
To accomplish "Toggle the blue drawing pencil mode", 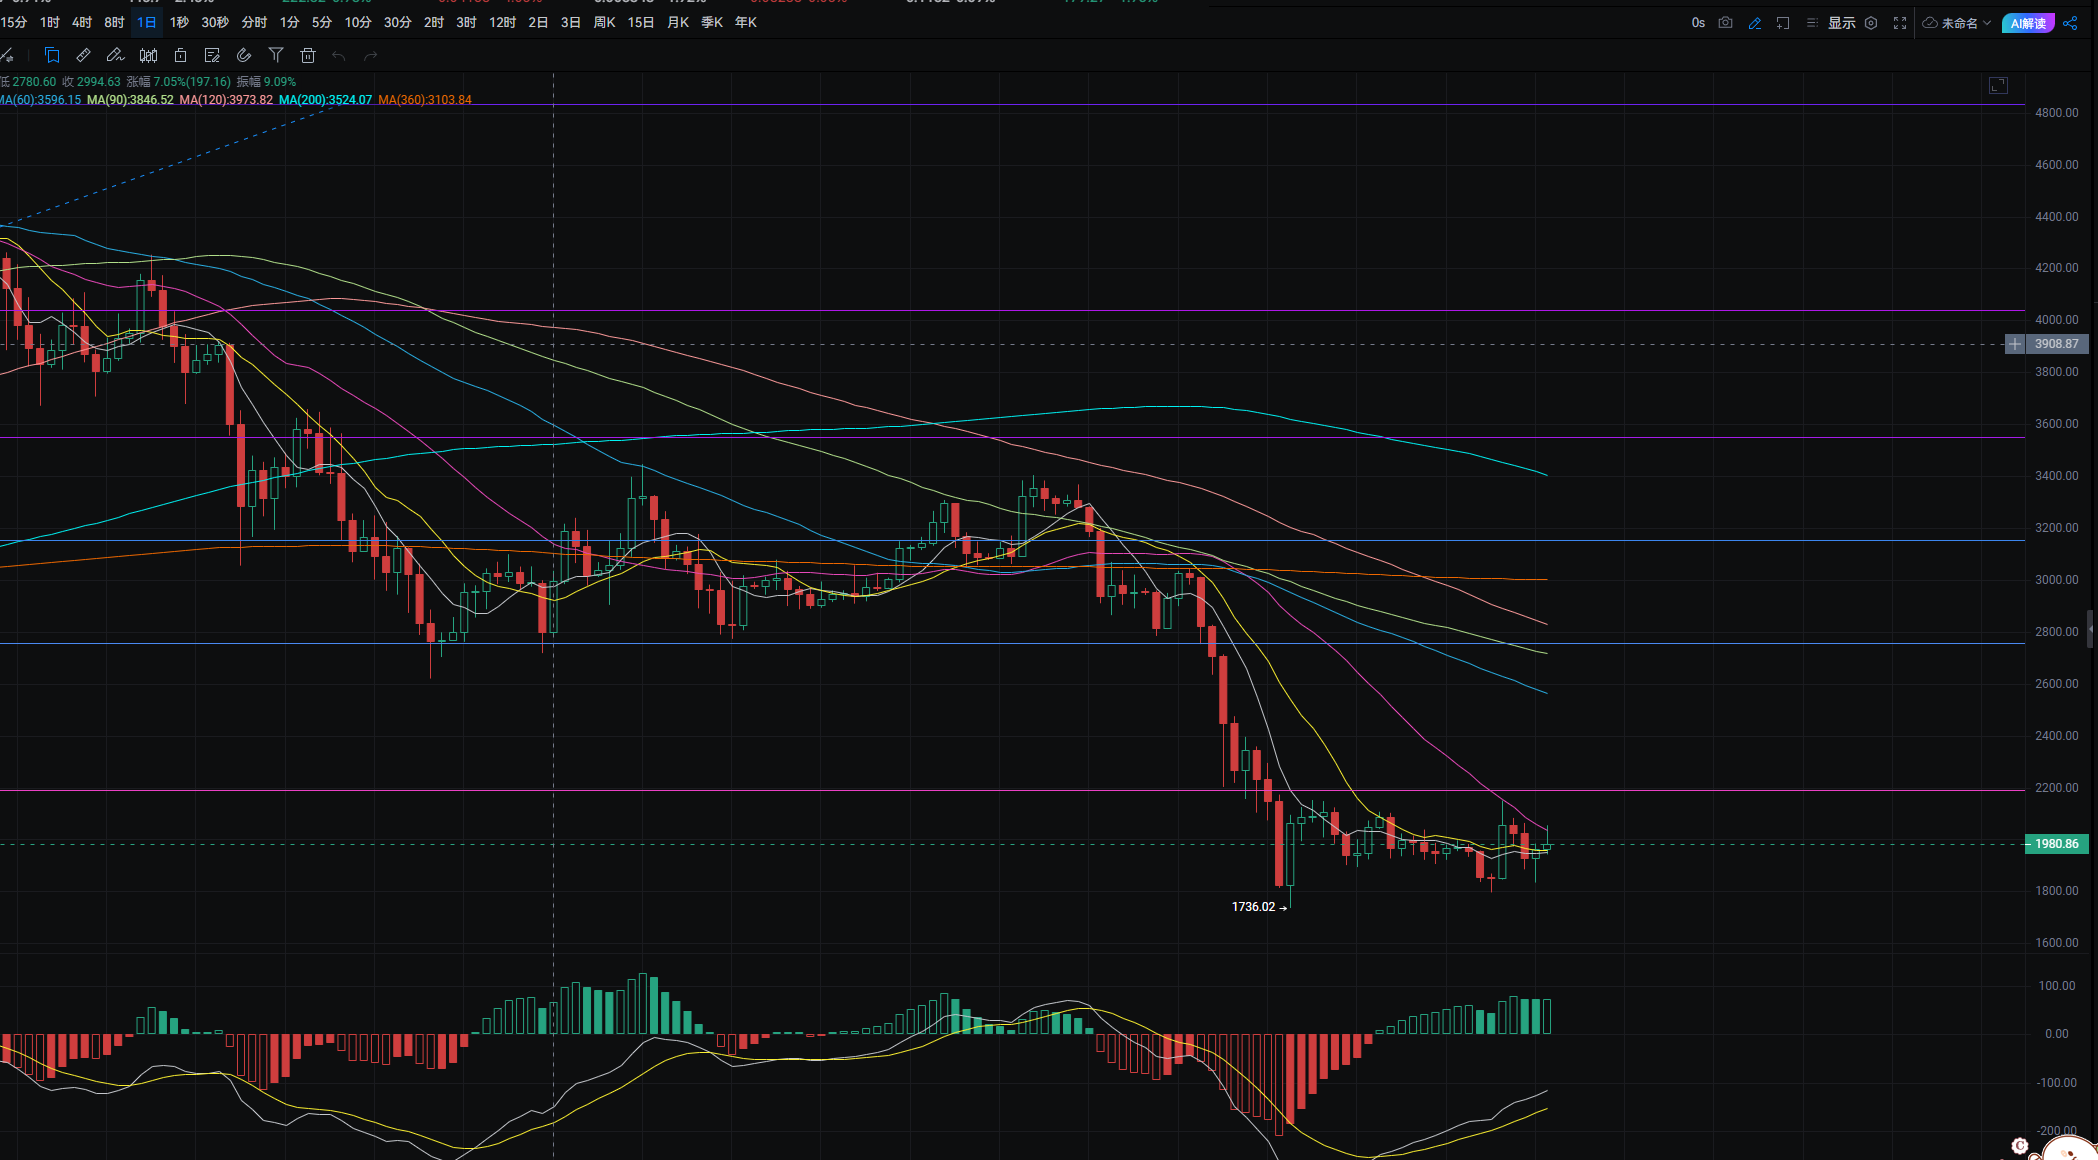I will (x=1754, y=23).
